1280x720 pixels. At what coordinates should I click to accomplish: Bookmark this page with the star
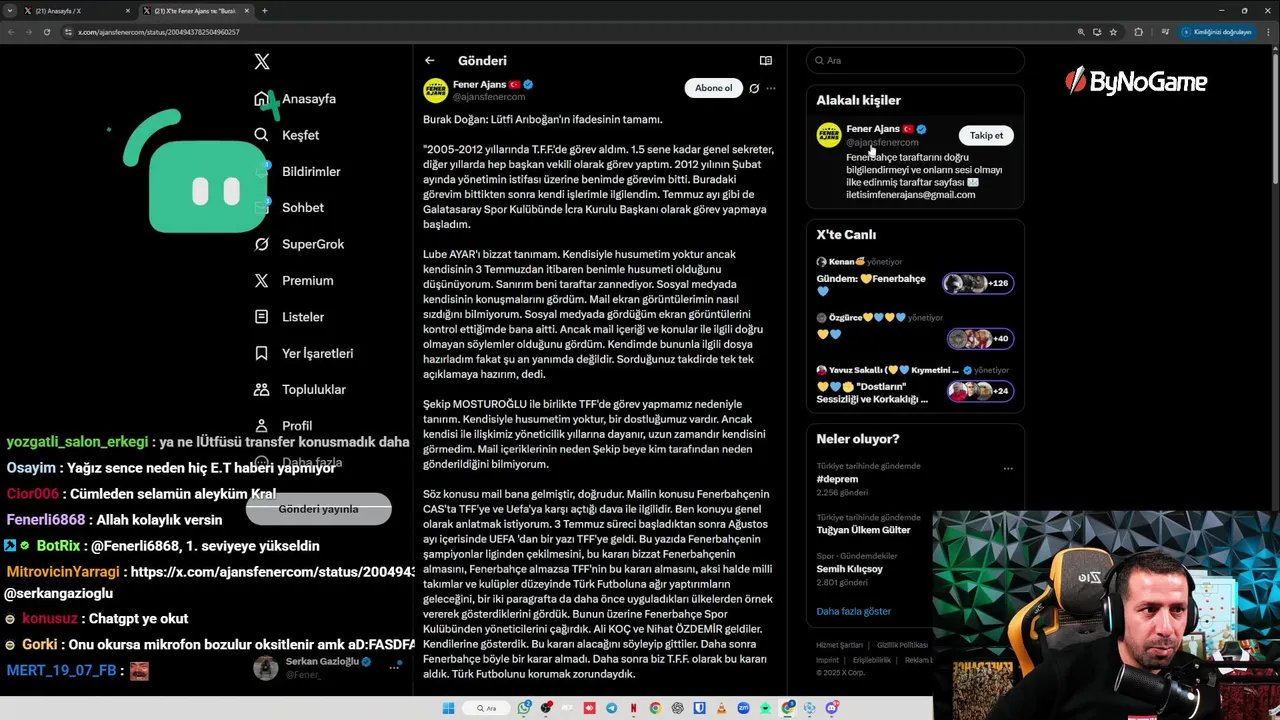[x=1113, y=32]
